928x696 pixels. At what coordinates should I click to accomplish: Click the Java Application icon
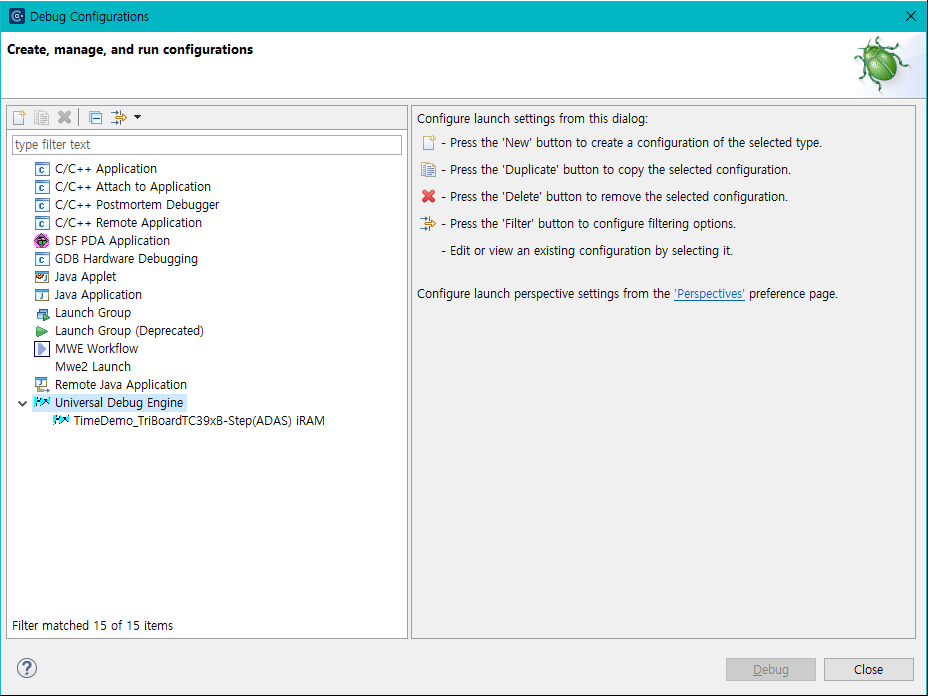(x=41, y=295)
